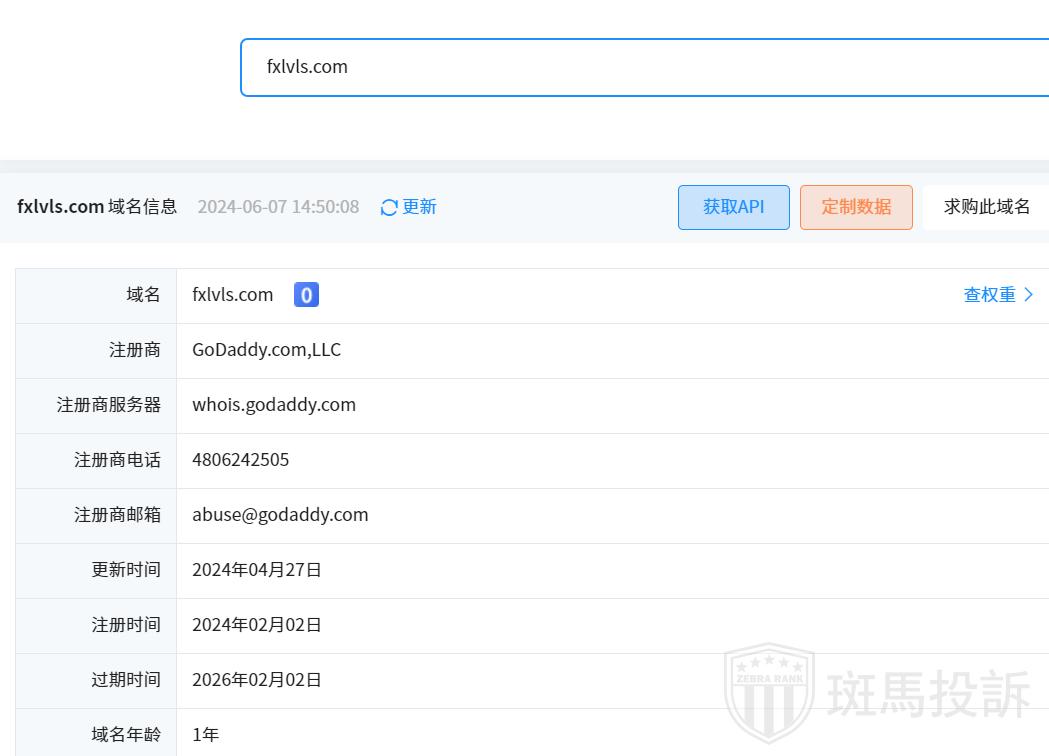Click the query timestamp 2024-06-07 14:50:08
Viewport: 1049px width, 756px height.
[x=278, y=207]
